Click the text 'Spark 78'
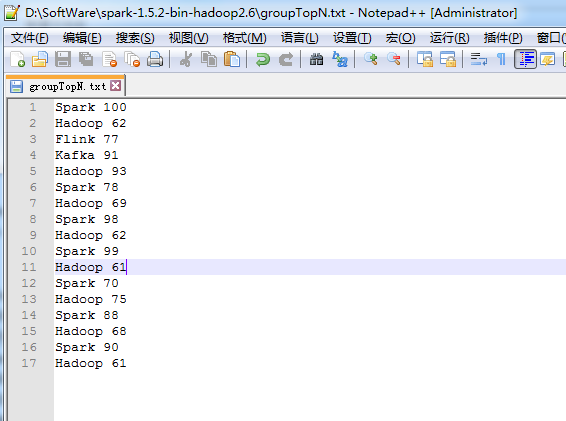This screenshot has width=566, height=421. click(x=87, y=187)
